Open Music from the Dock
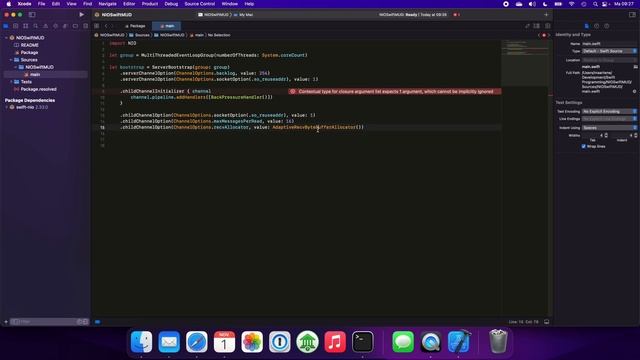 (x=335, y=342)
